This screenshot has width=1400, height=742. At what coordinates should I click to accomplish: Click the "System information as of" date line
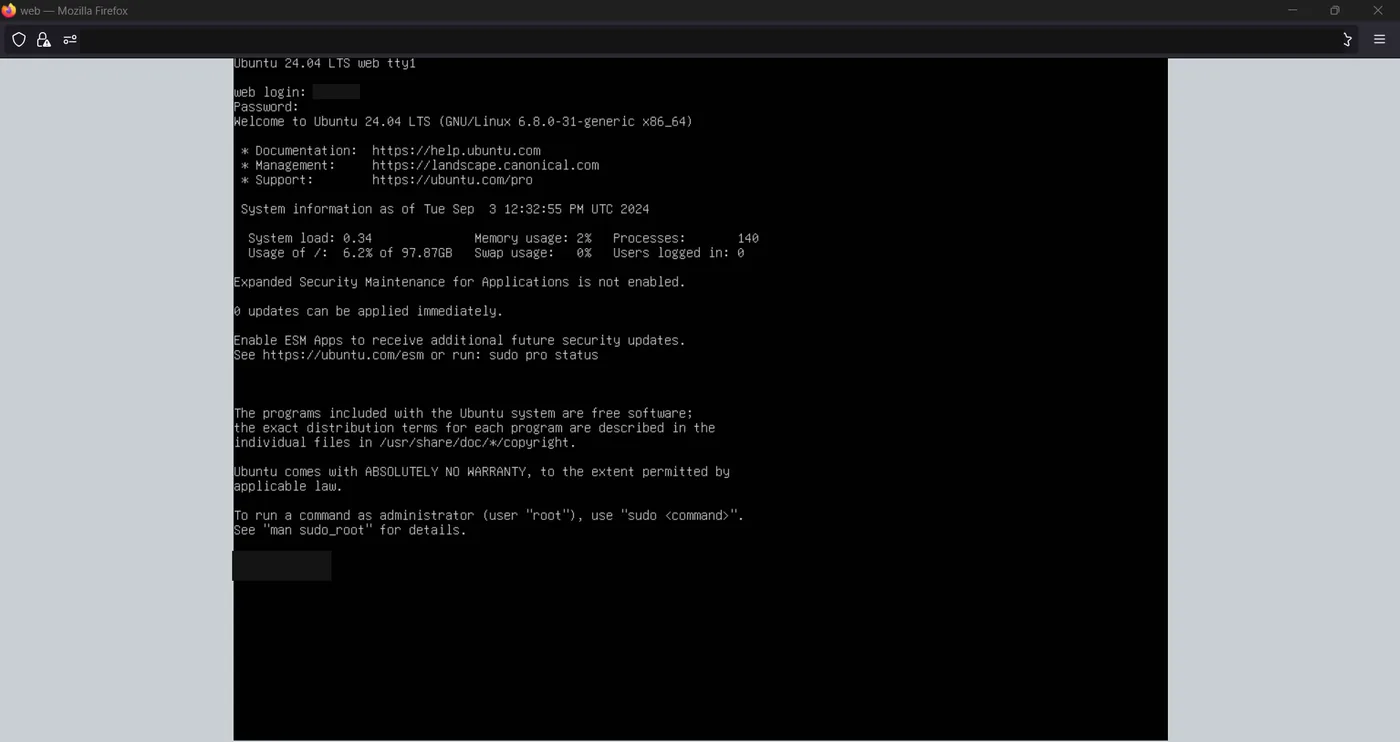click(x=445, y=209)
